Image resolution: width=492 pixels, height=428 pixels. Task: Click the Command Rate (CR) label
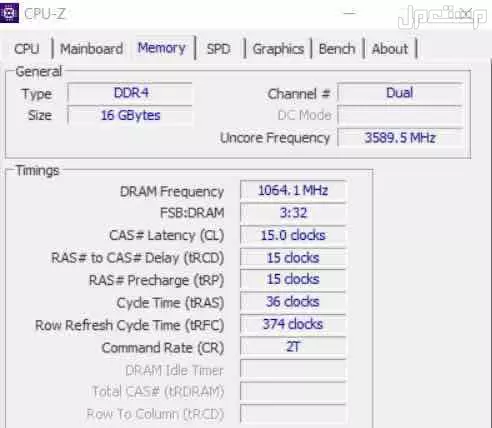163,348
